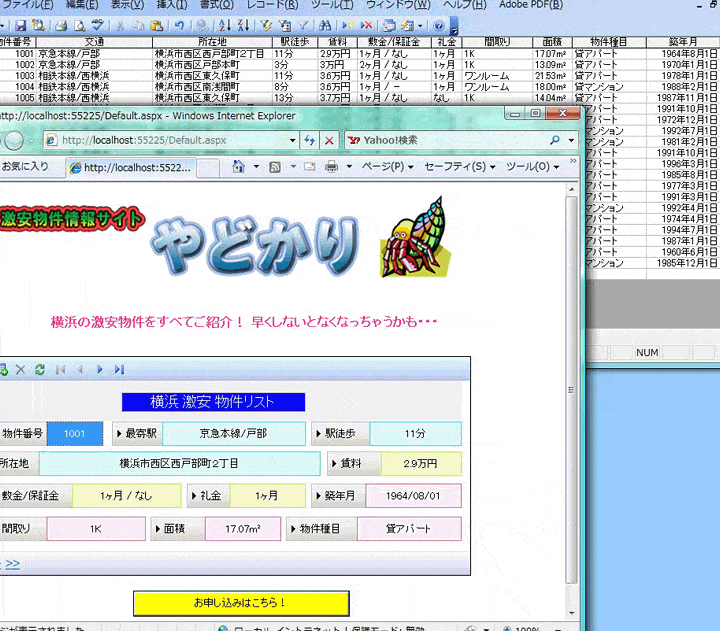This screenshot has width=720, height=631.
Task: Open the Adobe PDF(B) menu
Action: [x=531, y=5]
